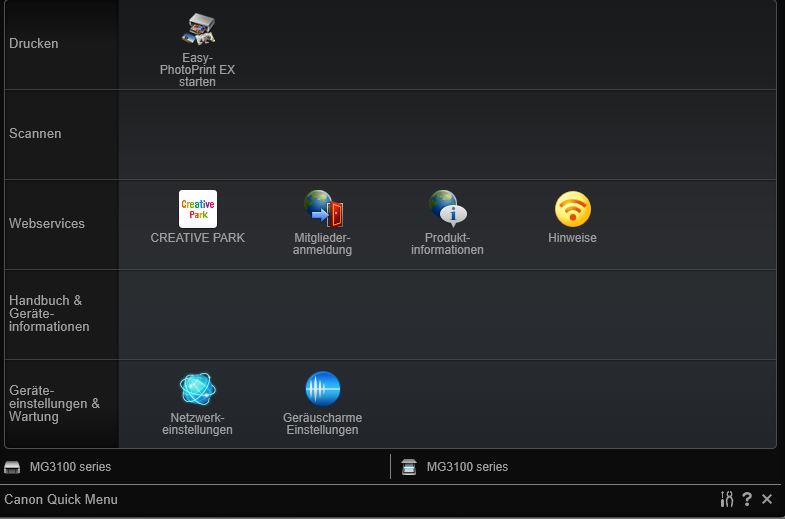Click the Canon Quick Menu title text
This screenshot has width=785, height=519.
pos(61,499)
